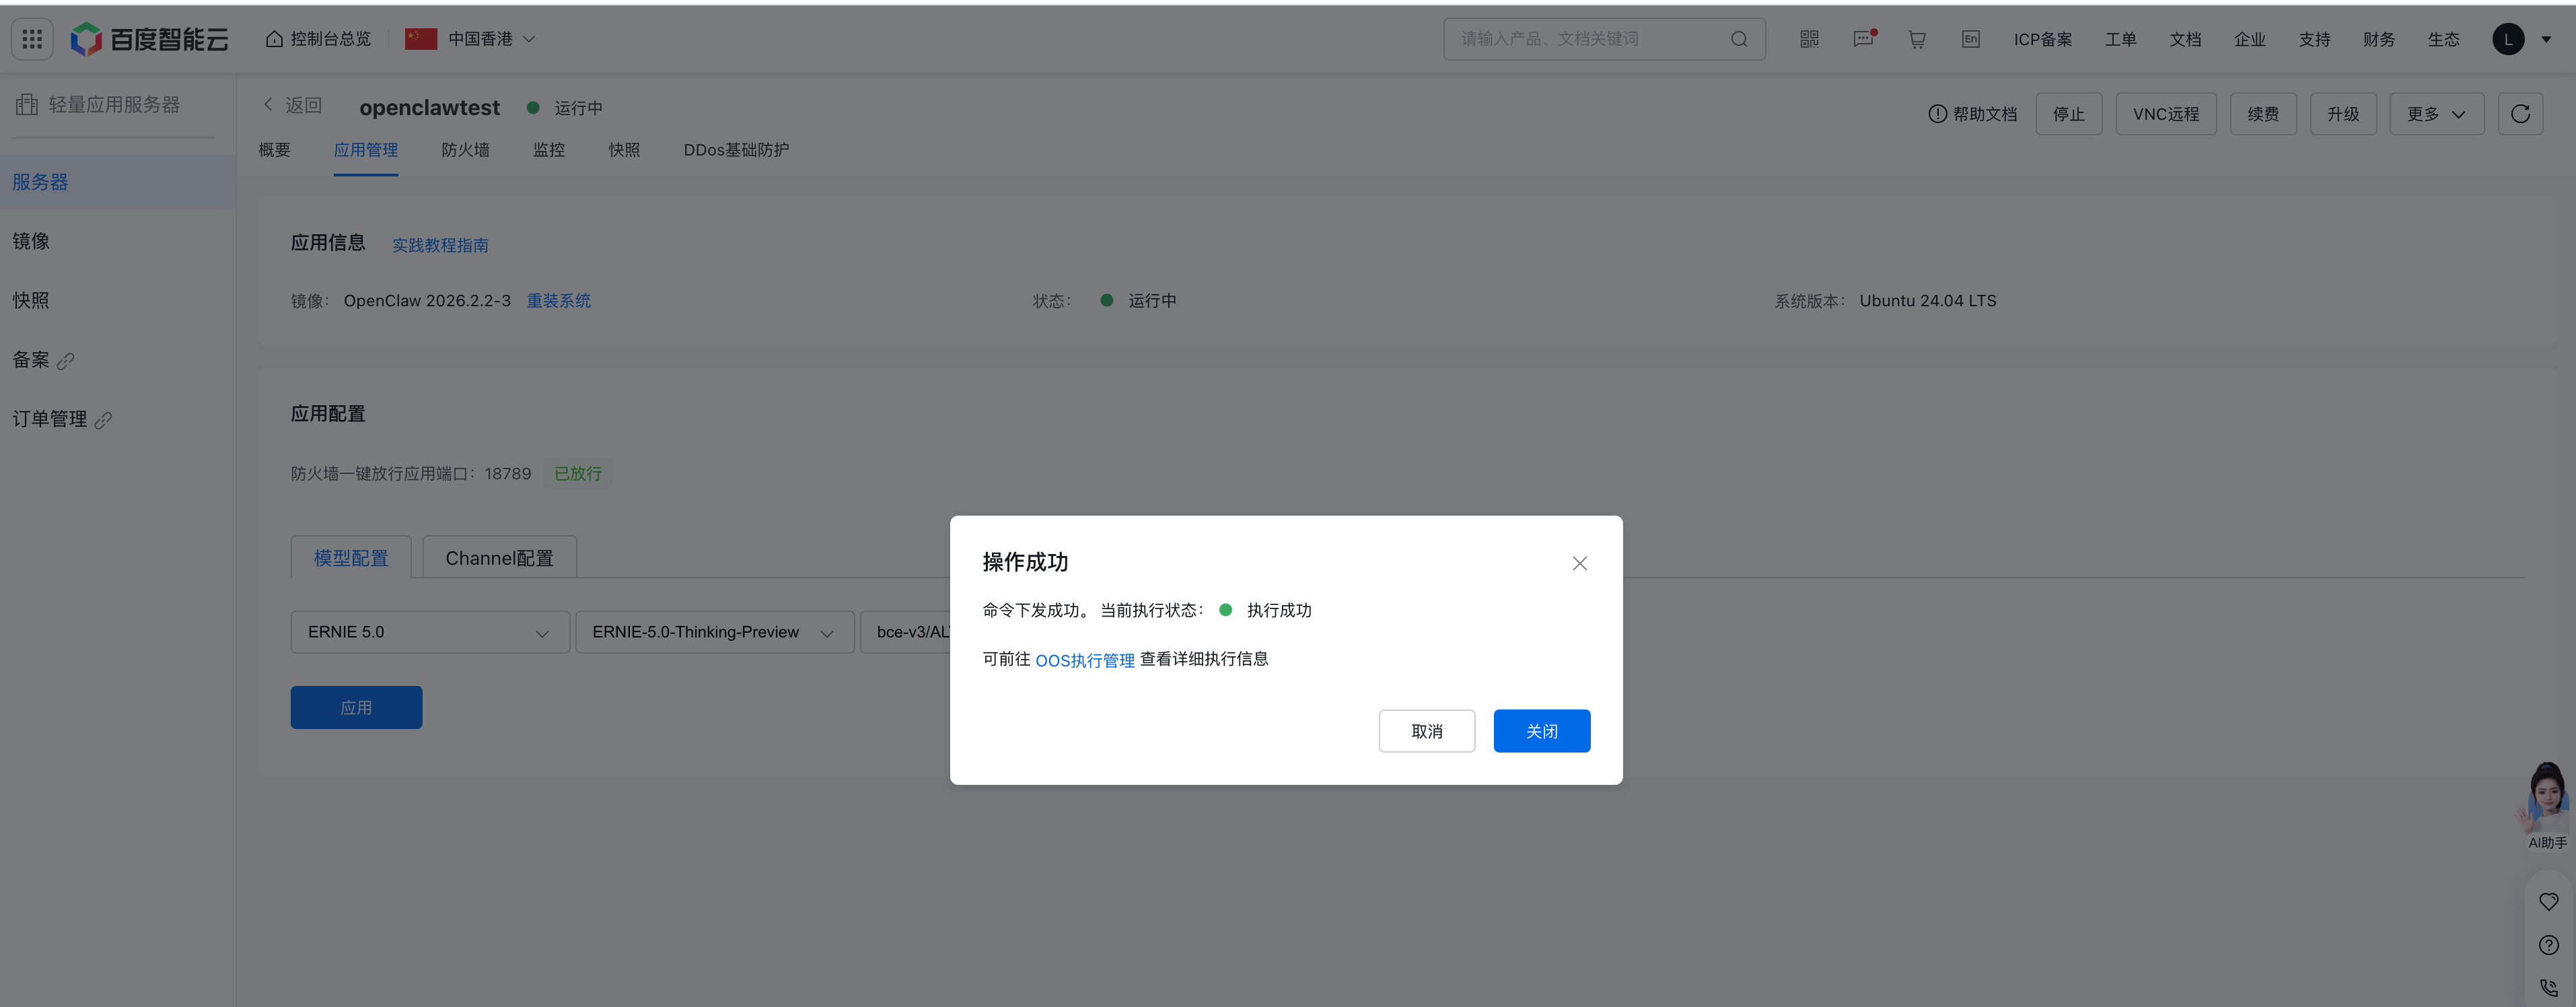Open the message notifications icon

(x=1863, y=39)
